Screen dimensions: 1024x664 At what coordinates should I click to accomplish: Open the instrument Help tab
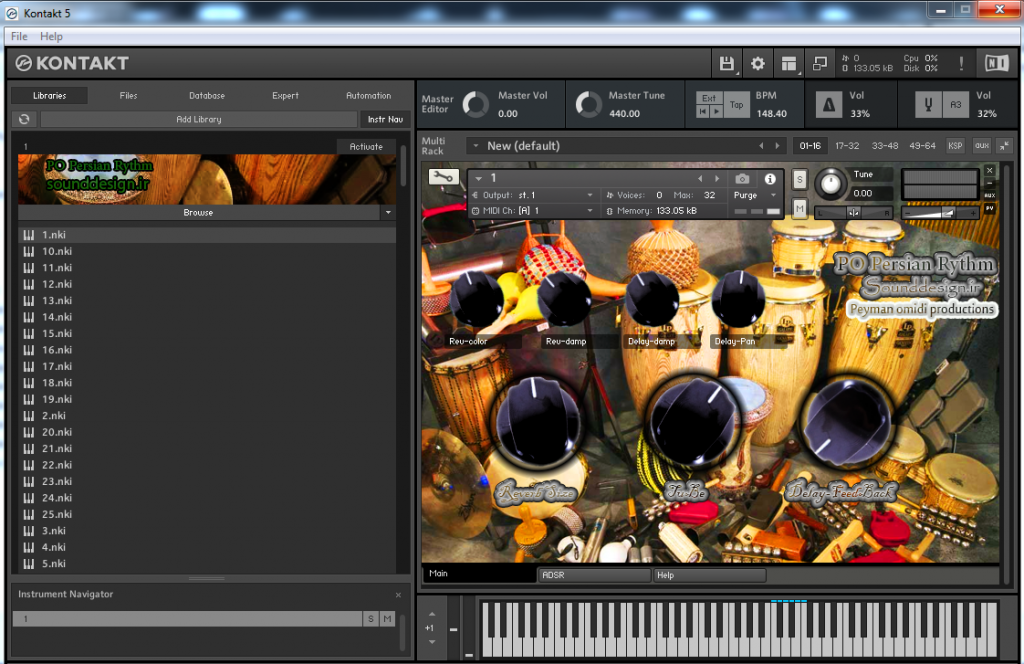pyautogui.click(x=709, y=575)
